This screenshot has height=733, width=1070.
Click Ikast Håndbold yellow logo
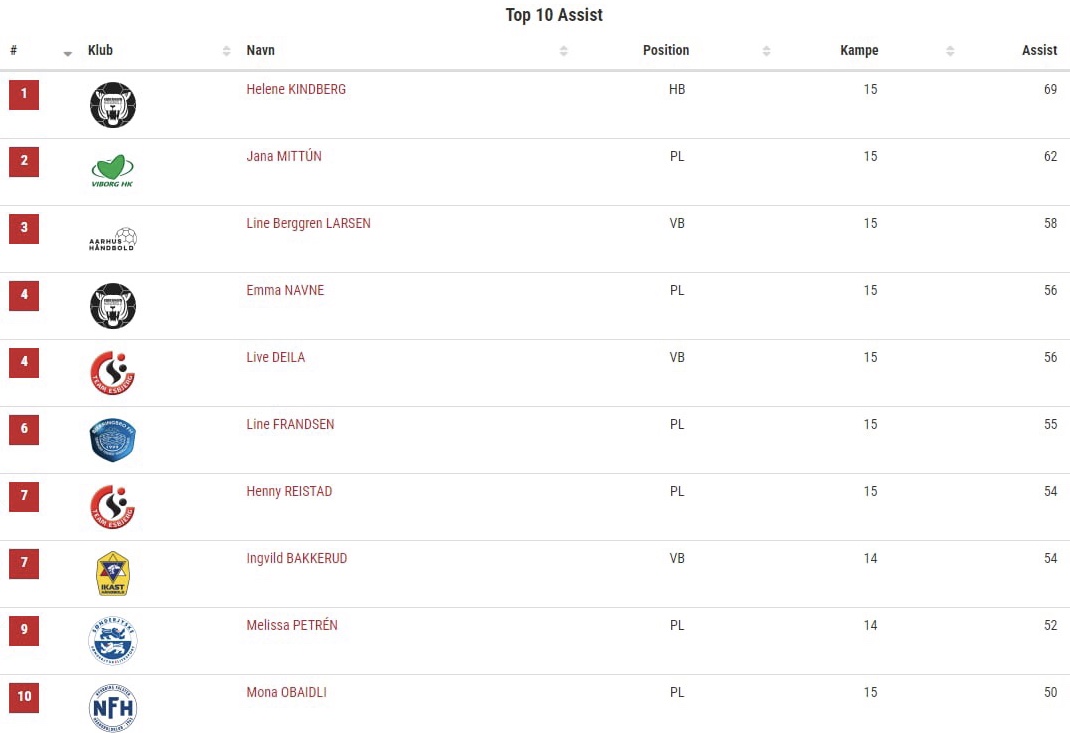(113, 573)
